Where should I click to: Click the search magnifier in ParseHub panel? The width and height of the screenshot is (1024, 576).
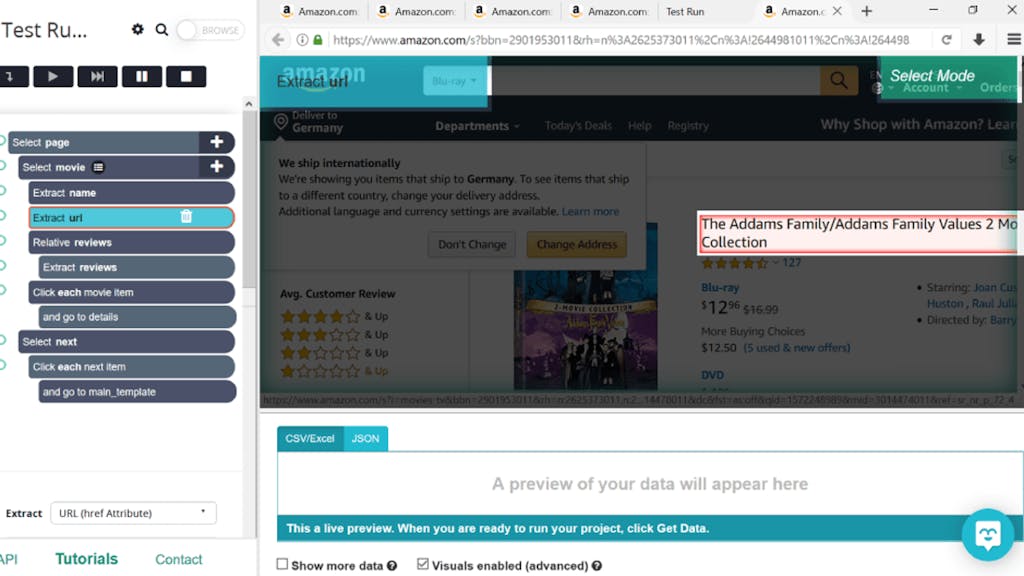point(161,29)
